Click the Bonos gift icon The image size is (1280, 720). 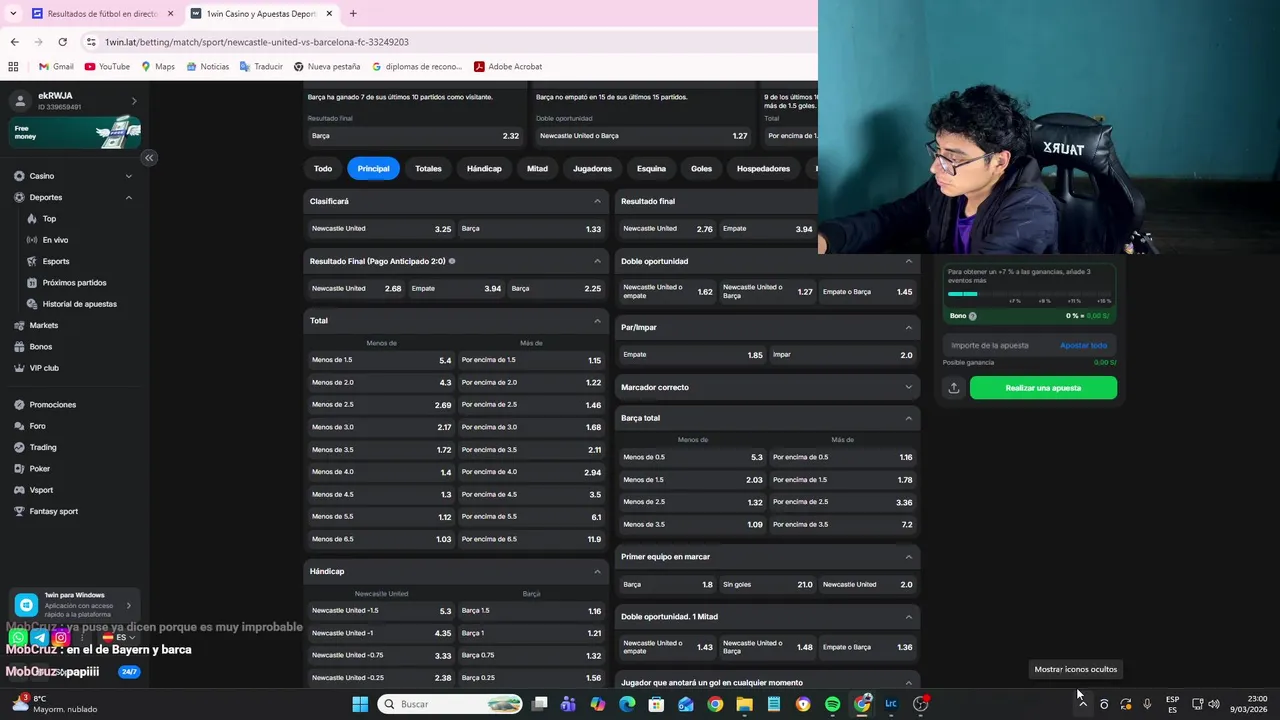tap(19, 347)
